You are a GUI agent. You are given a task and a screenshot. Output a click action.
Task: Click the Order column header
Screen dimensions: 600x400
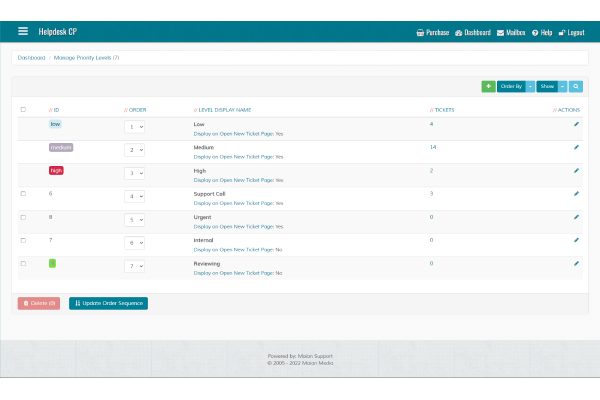135,110
